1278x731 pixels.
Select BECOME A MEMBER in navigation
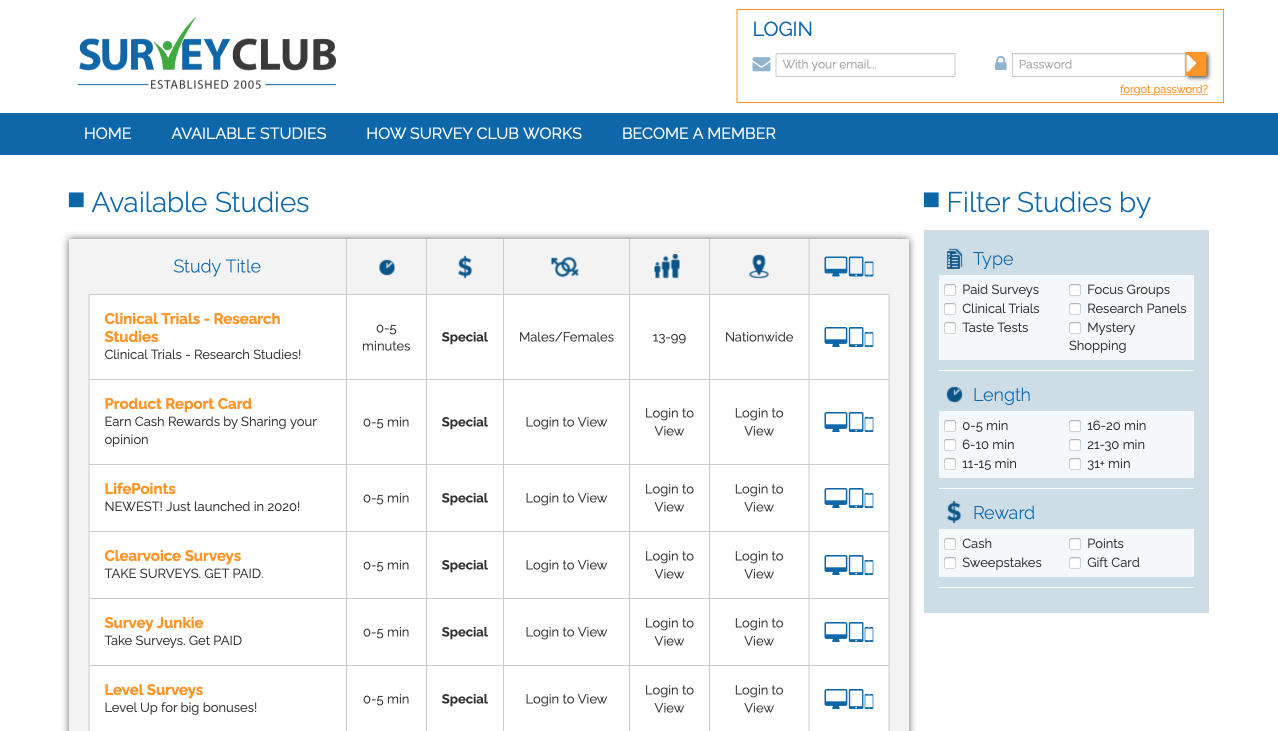(x=699, y=134)
